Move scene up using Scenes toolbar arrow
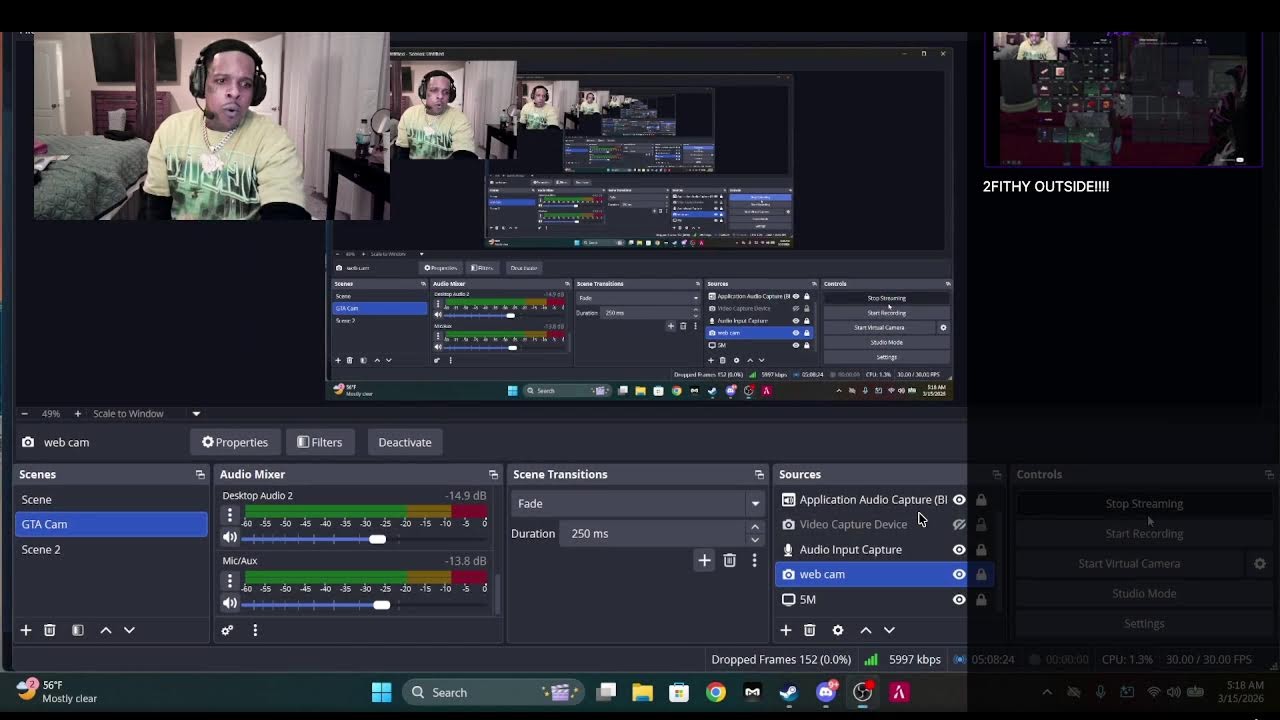This screenshot has height=720, width=1280. pos(106,630)
